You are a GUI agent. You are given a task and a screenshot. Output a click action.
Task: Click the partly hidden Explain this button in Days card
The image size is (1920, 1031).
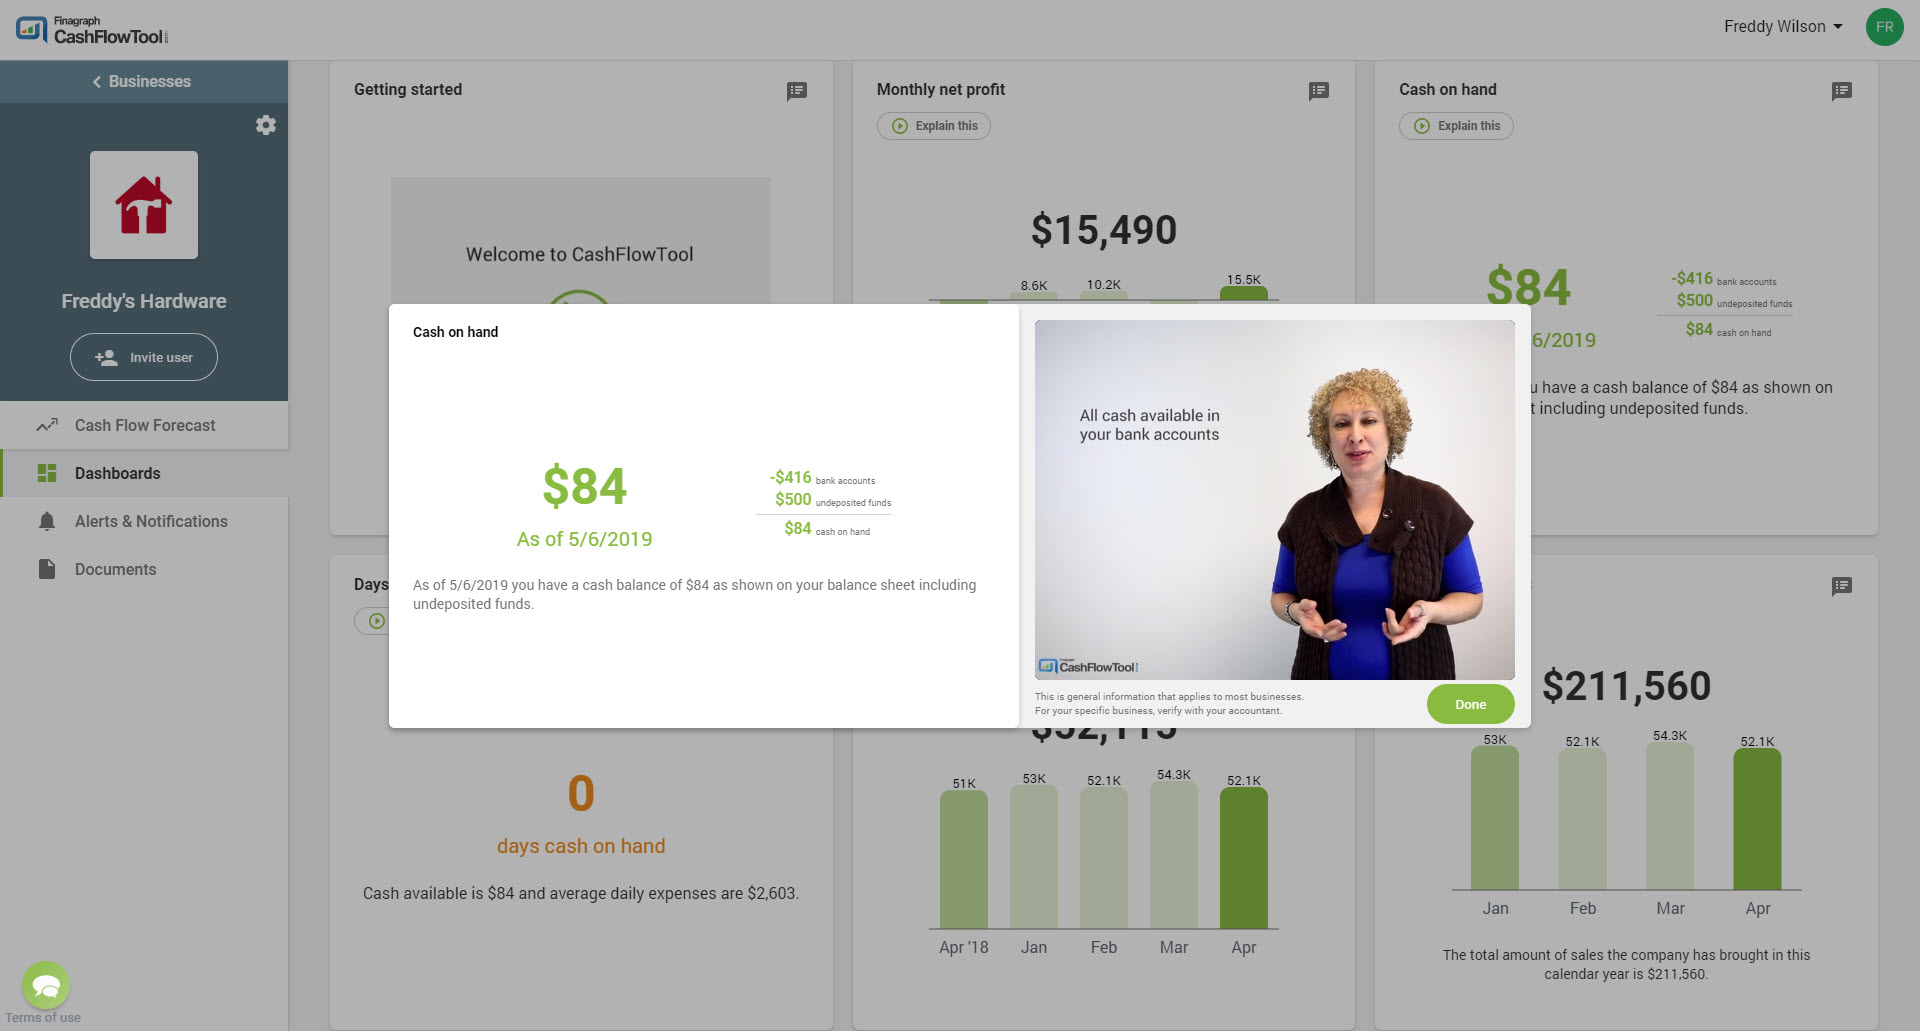tap(372, 621)
